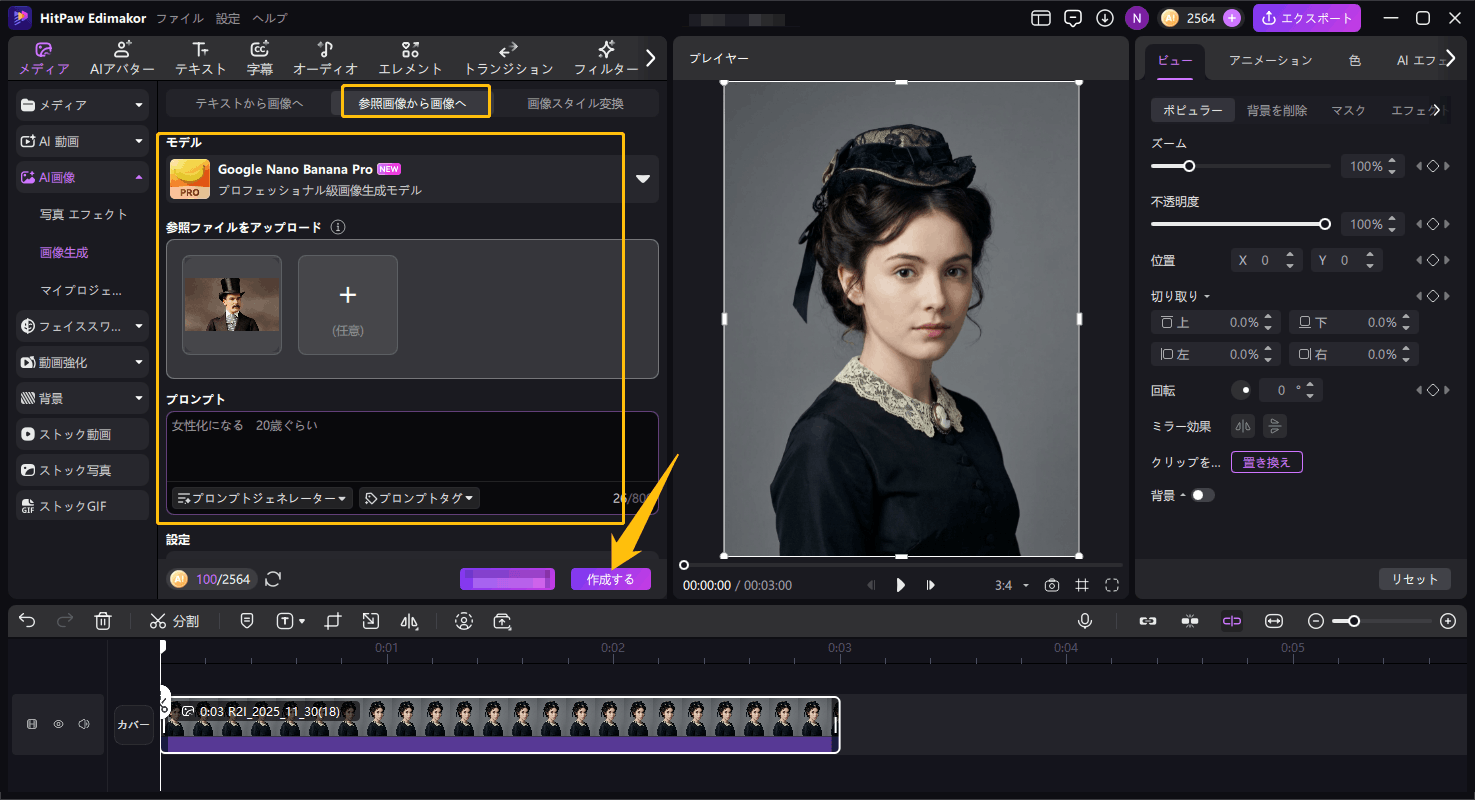This screenshot has height=800, width=1475.
Task: Click the microphone voice-over recording icon
Action: tap(1084, 620)
